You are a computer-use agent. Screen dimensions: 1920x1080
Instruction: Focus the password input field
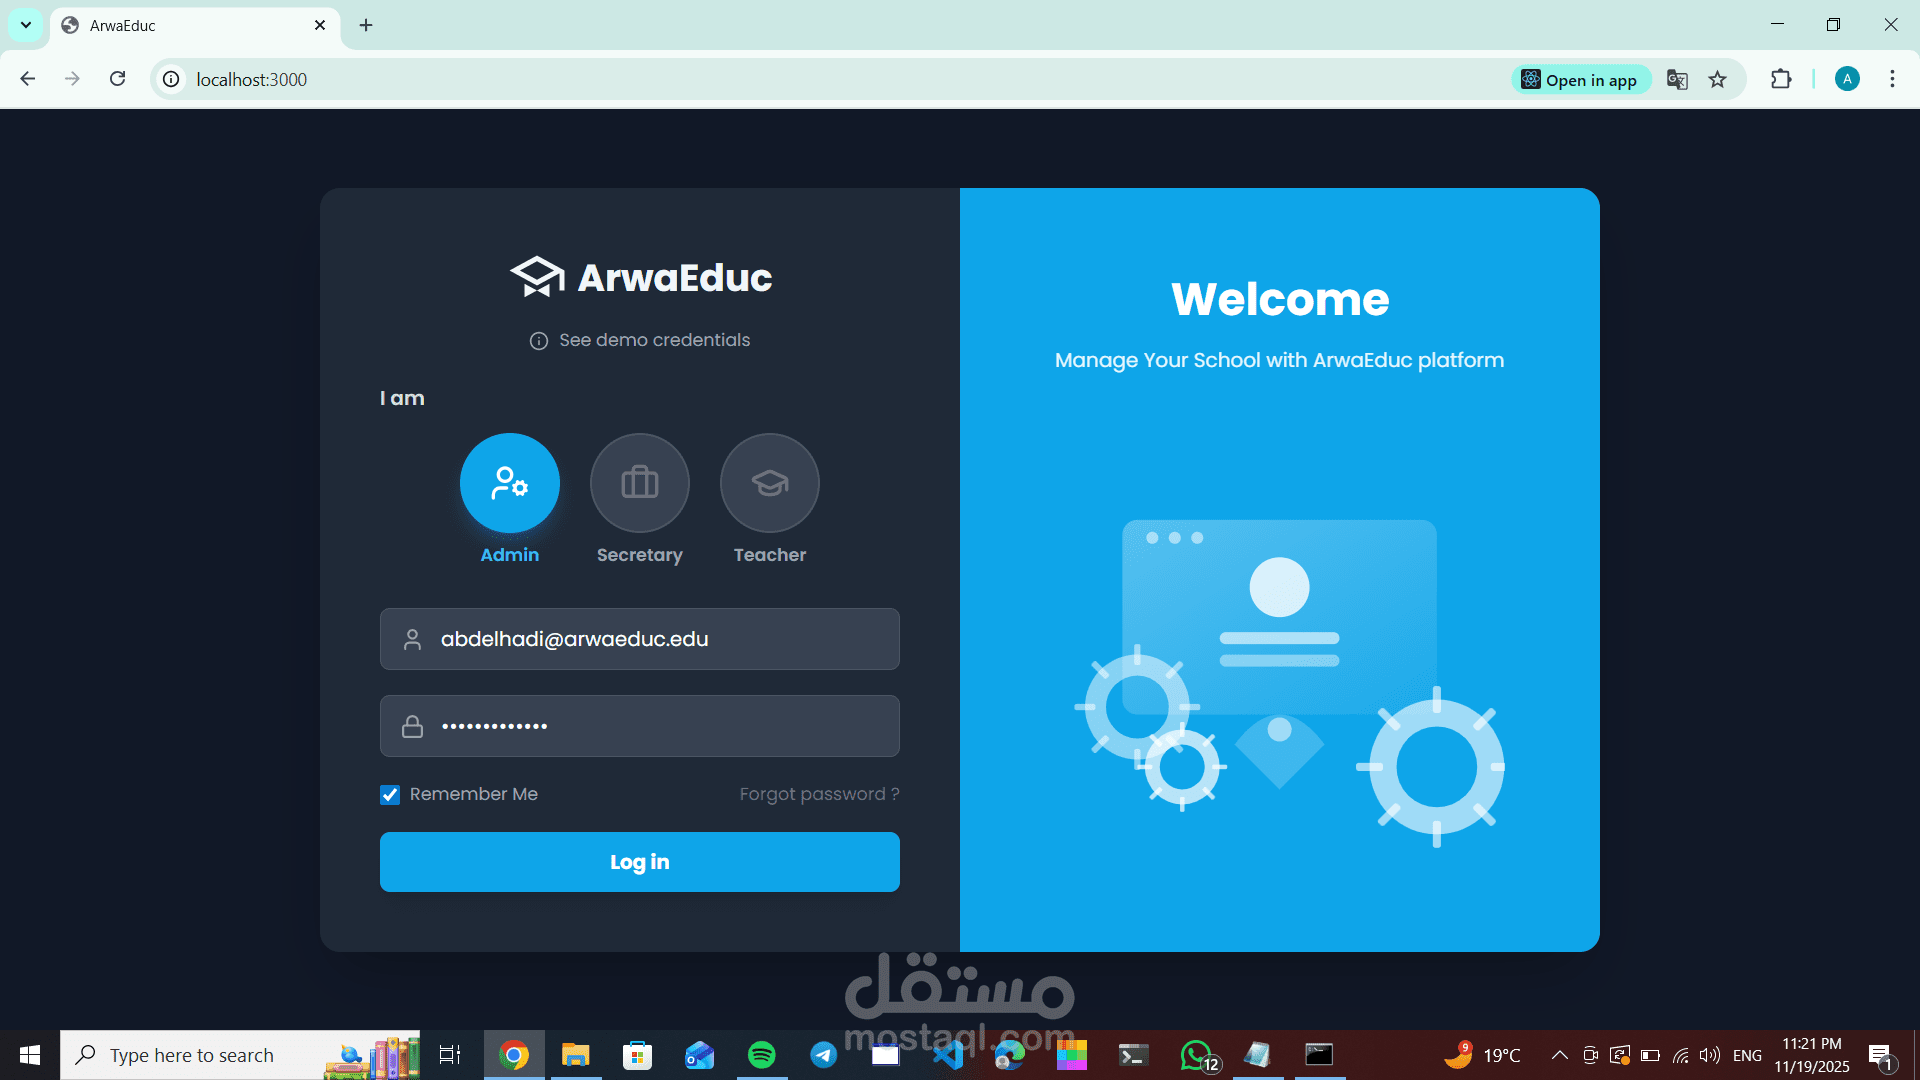pyautogui.click(x=640, y=726)
